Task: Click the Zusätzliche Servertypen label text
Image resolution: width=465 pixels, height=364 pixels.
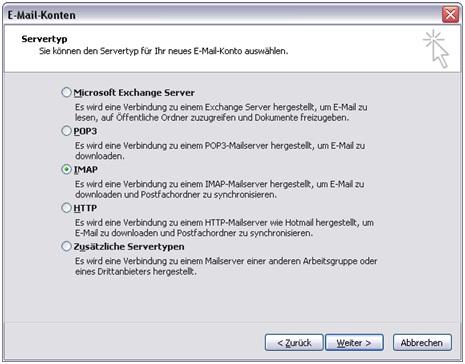Action: tap(129, 247)
